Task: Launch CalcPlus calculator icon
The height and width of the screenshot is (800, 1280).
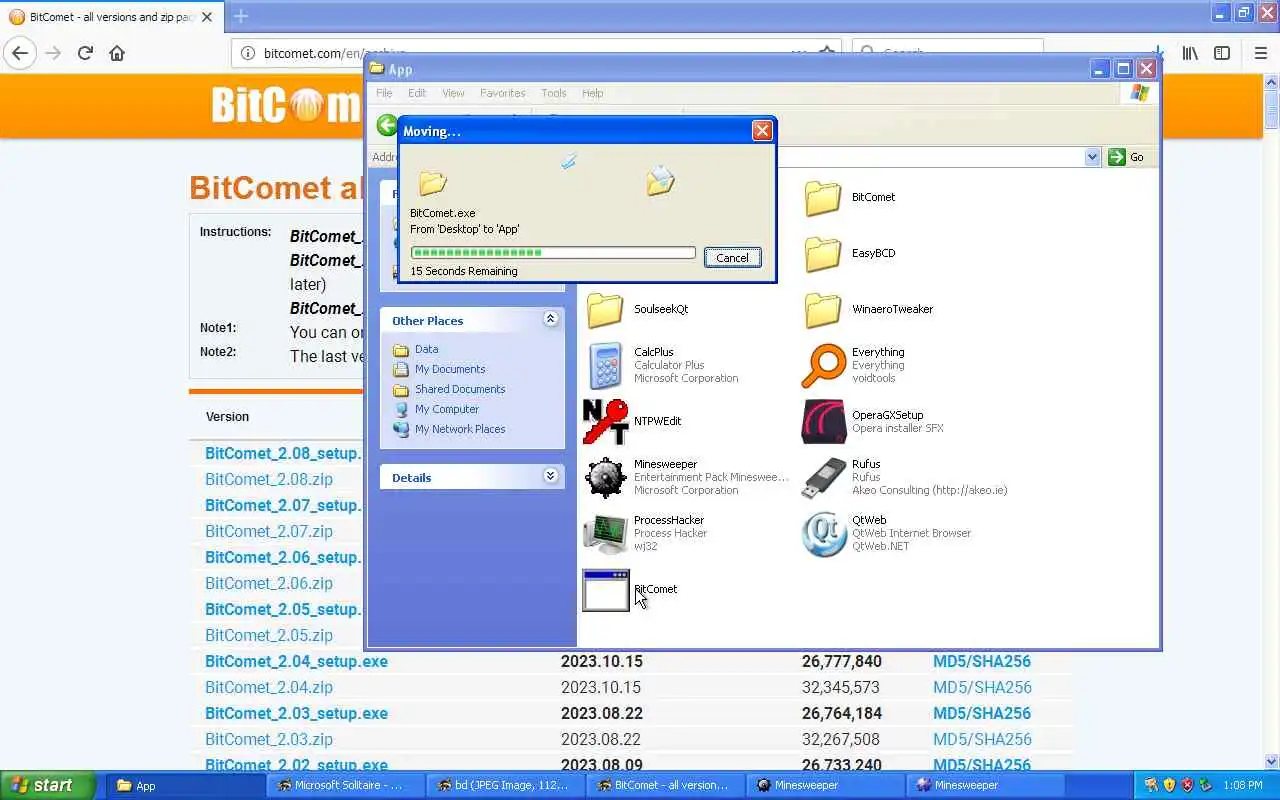Action: coord(605,365)
